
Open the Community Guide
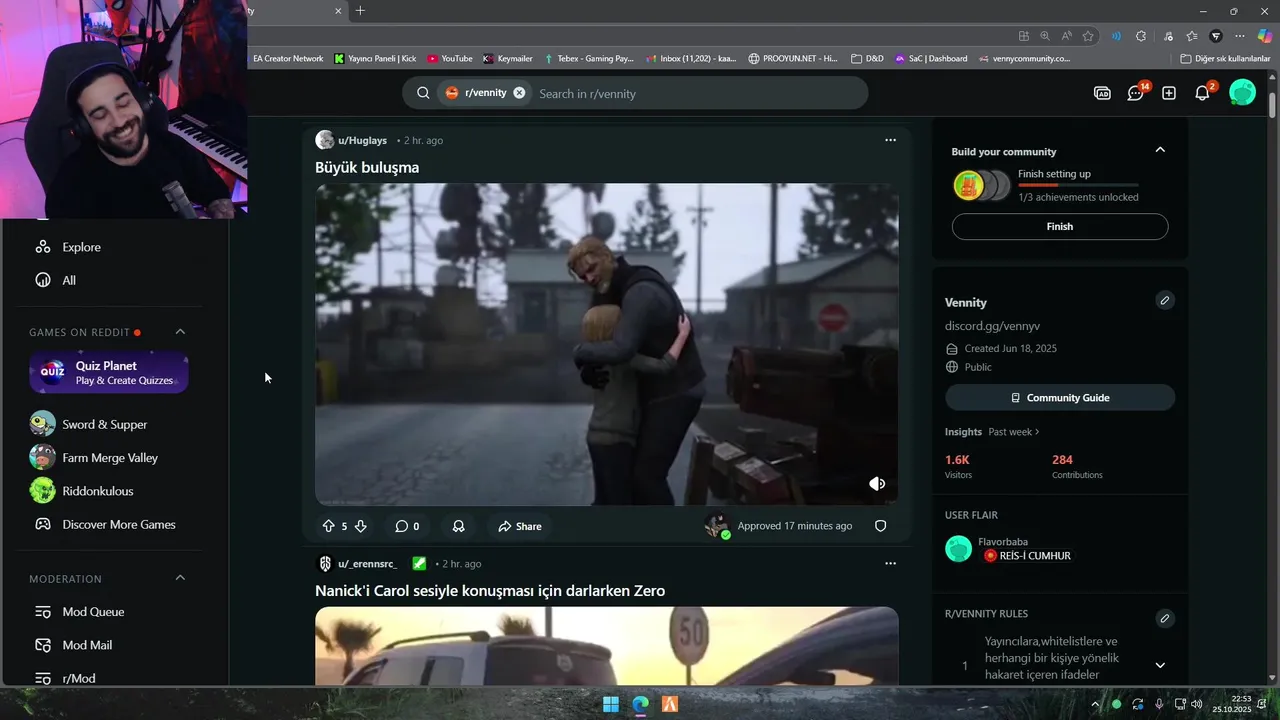coord(1060,398)
